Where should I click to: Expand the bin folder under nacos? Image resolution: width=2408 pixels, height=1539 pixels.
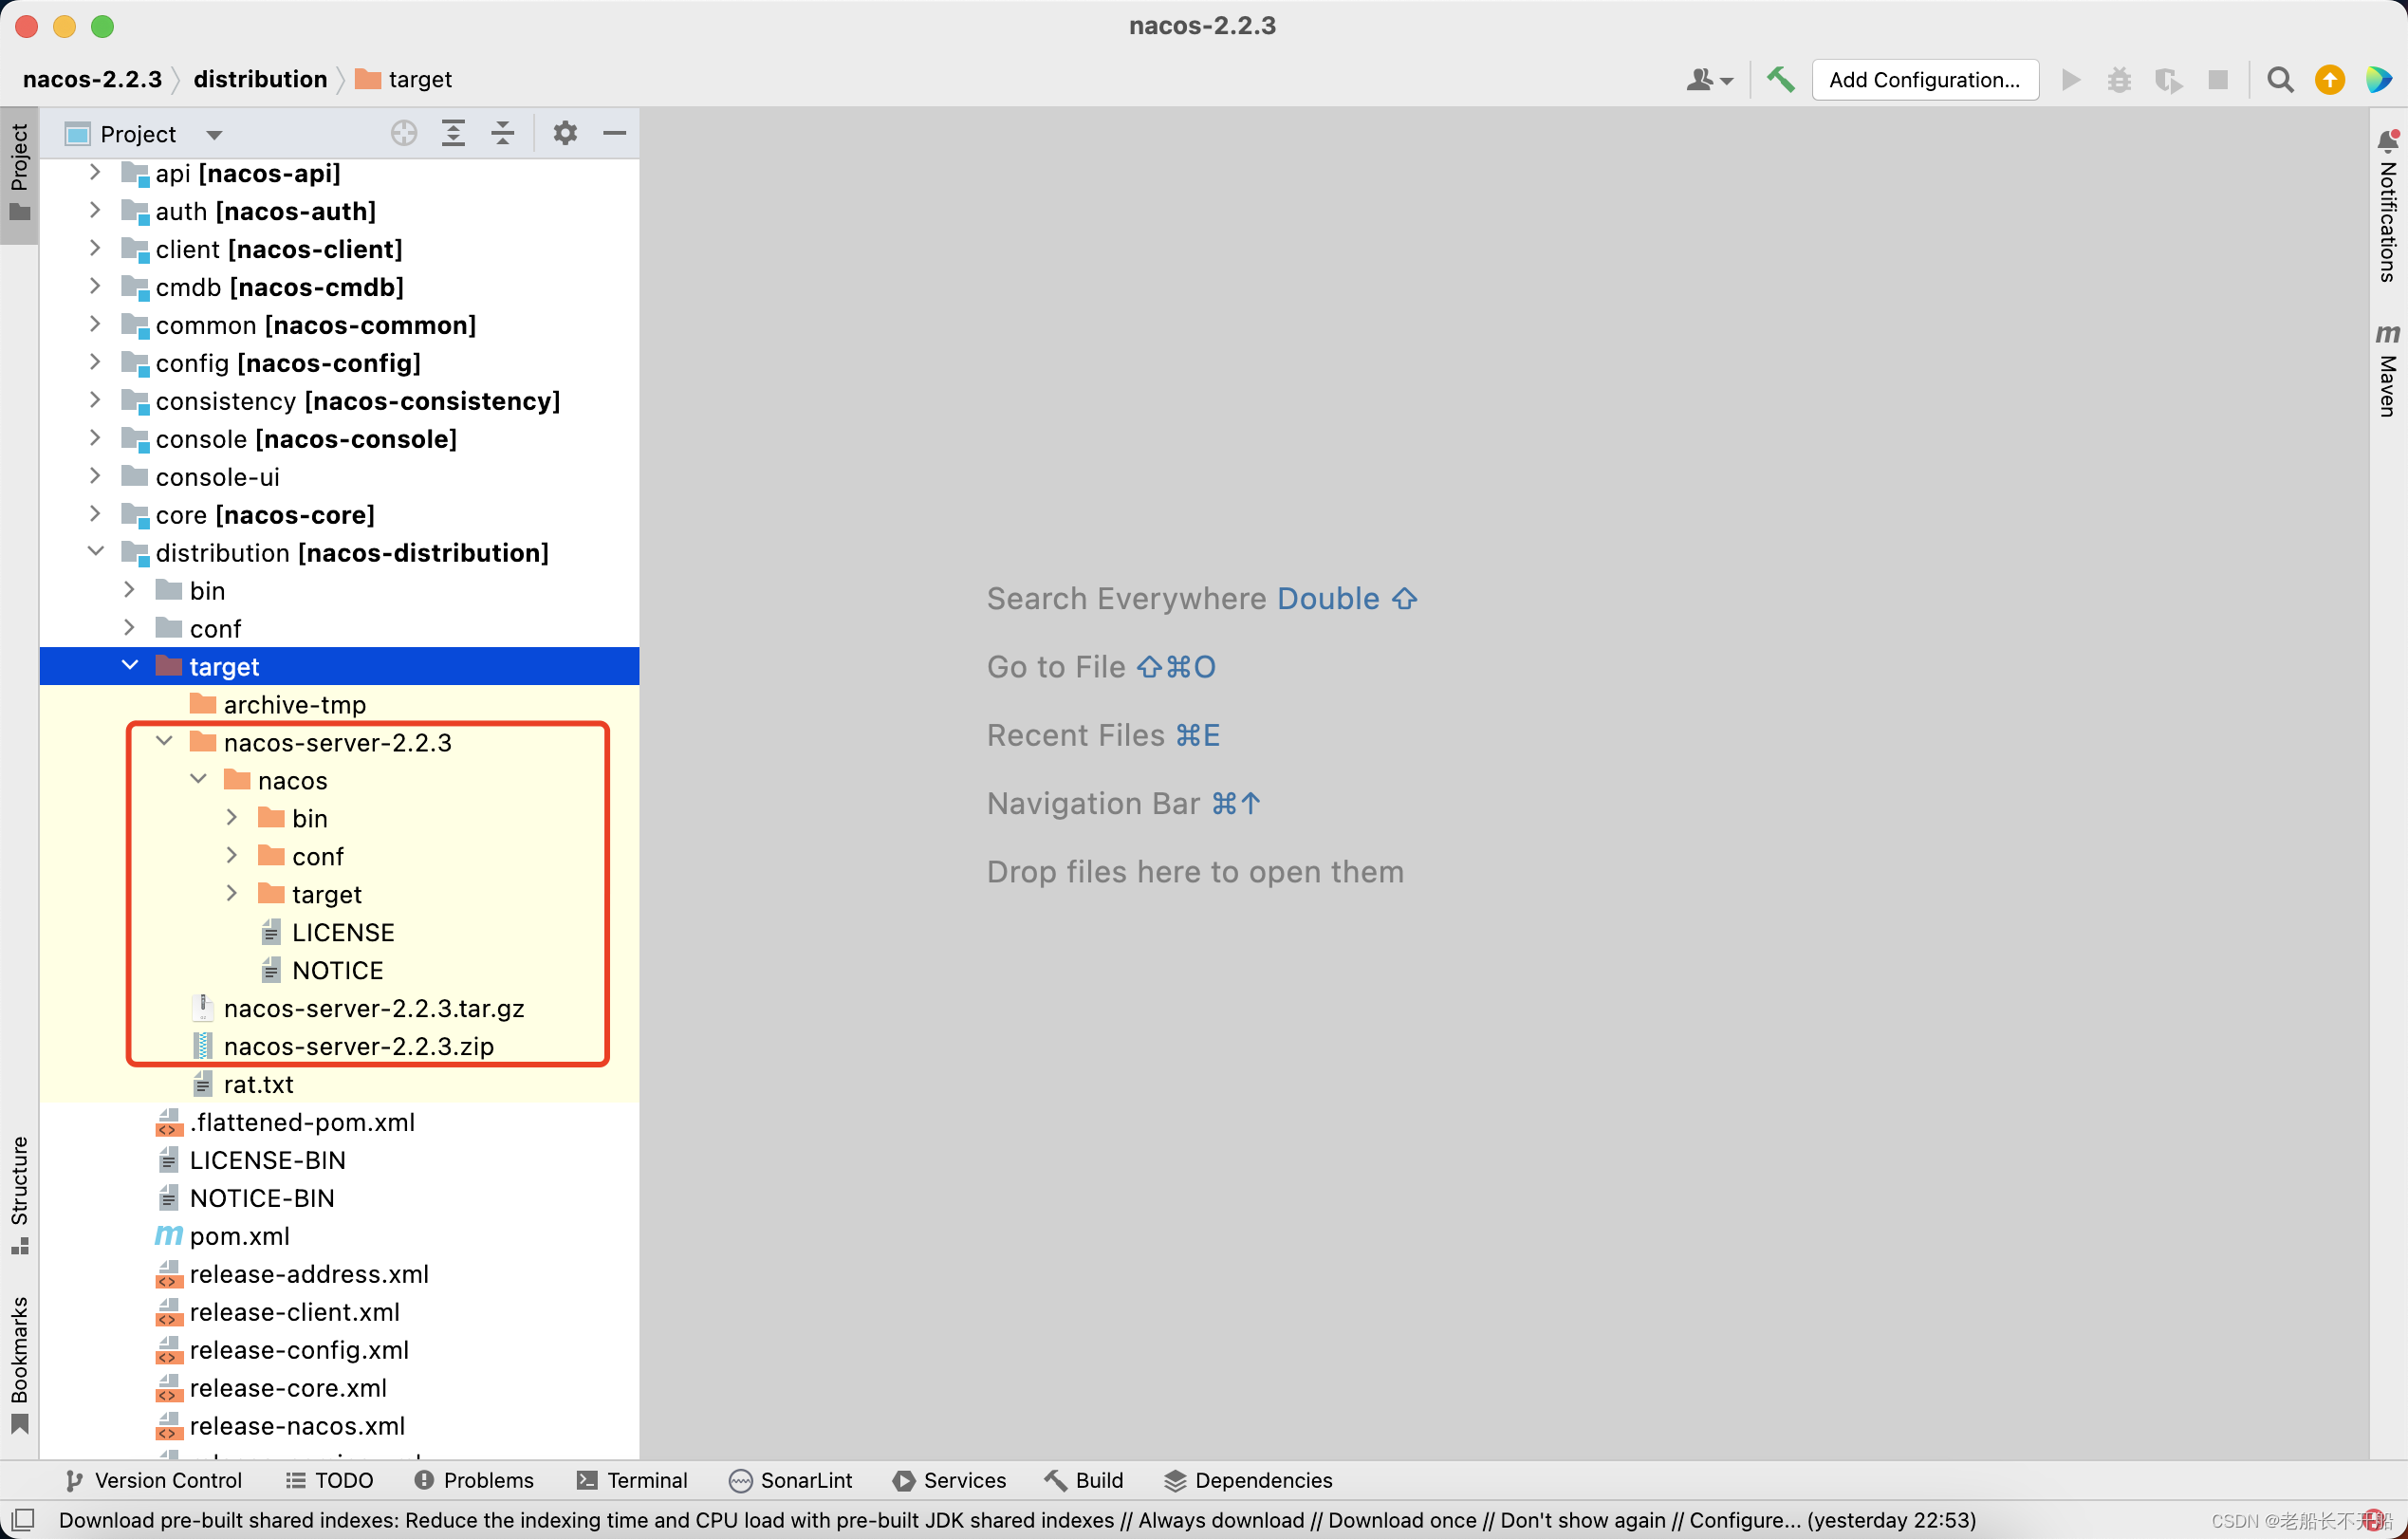click(232, 817)
